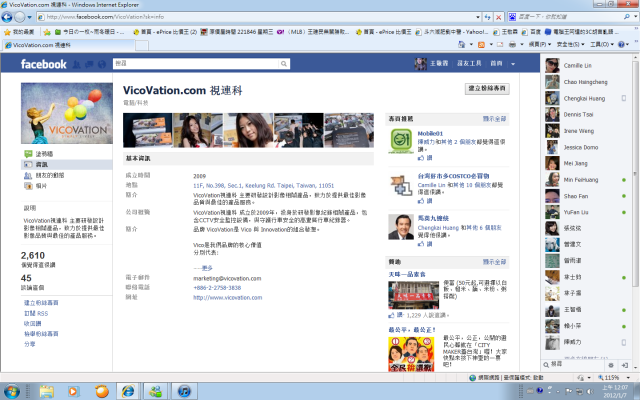
Task: Open iTunes from the taskbar
Action: coord(184,392)
